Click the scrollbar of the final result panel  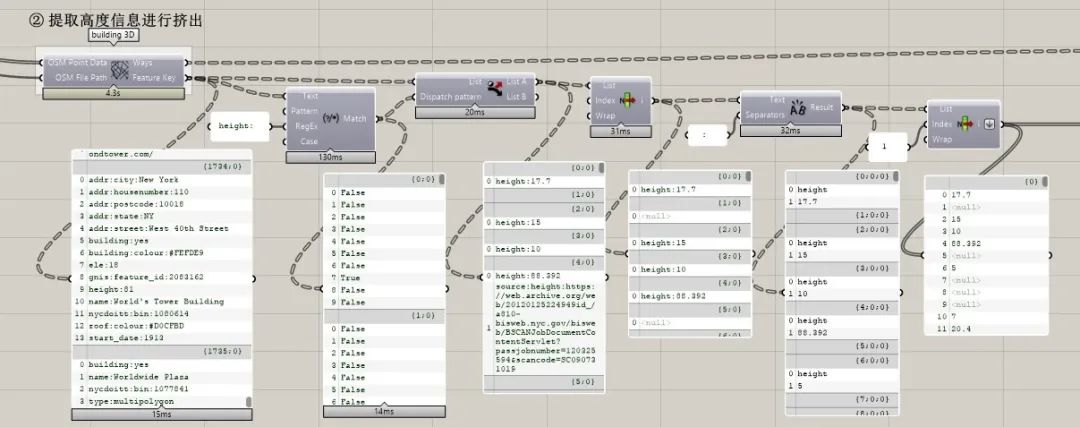click(1045, 182)
